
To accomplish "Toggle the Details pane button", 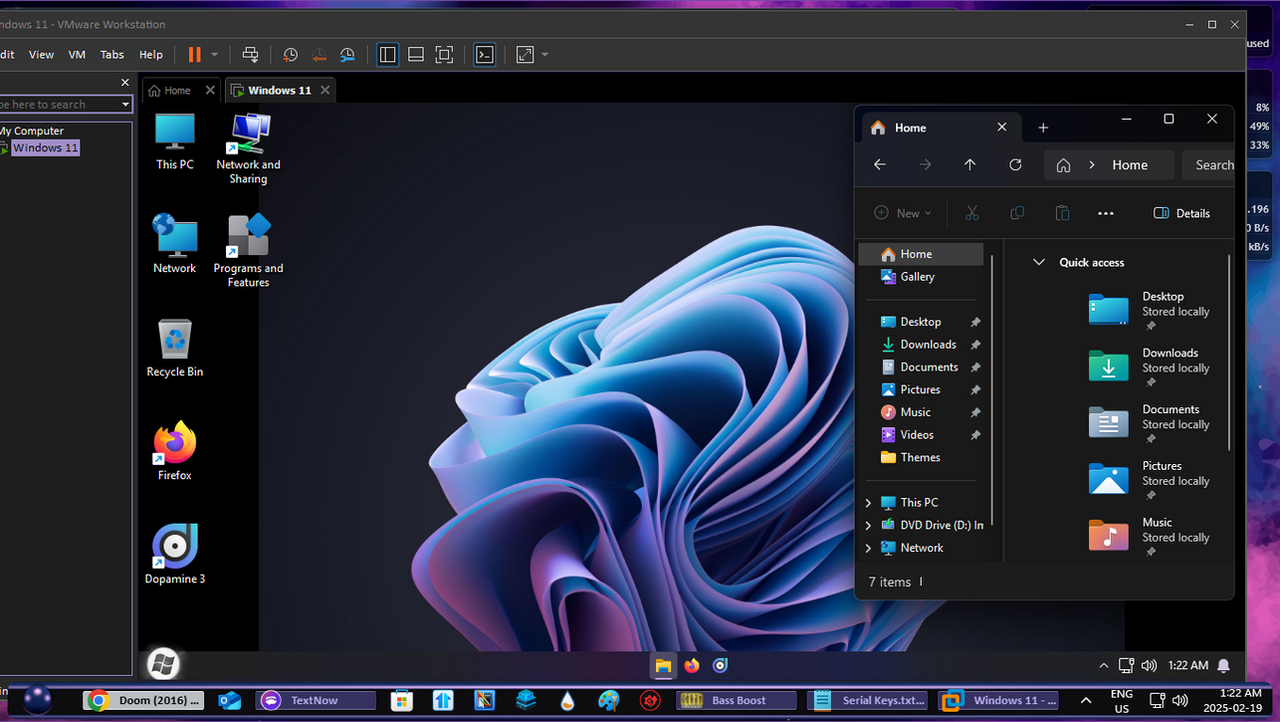I will tap(1182, 213).
